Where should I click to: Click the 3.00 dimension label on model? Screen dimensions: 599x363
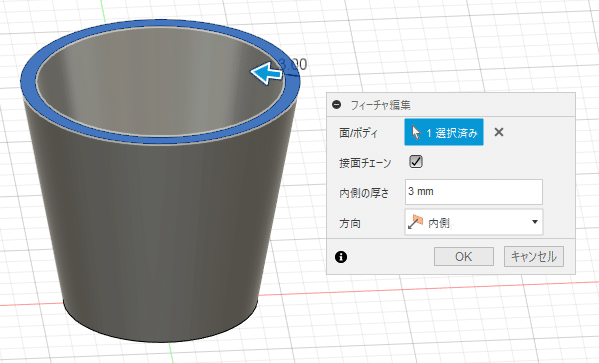293,64
